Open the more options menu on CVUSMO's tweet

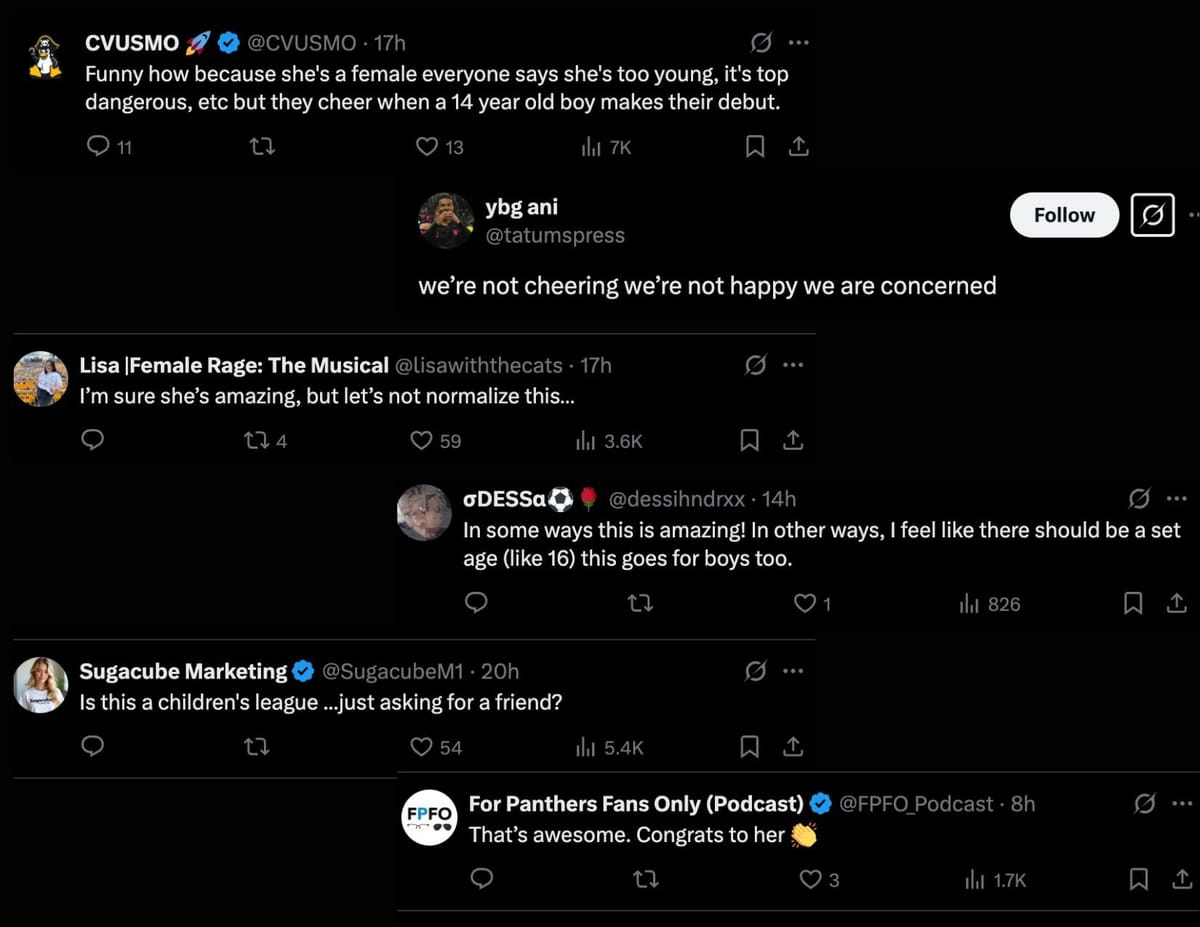[799, 42]
